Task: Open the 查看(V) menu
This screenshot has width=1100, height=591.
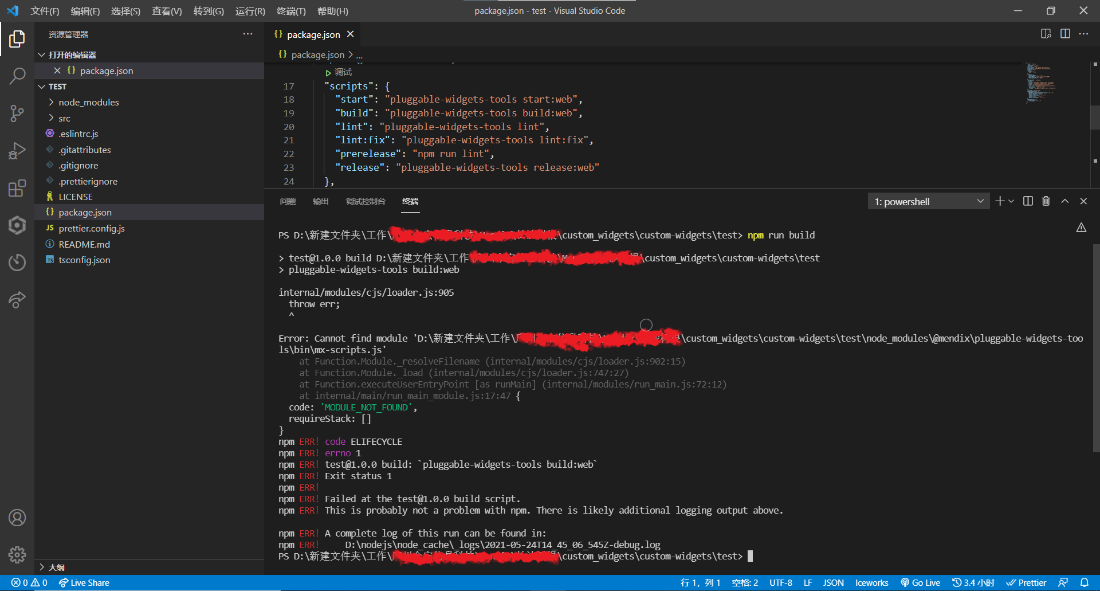Action: 166,11
